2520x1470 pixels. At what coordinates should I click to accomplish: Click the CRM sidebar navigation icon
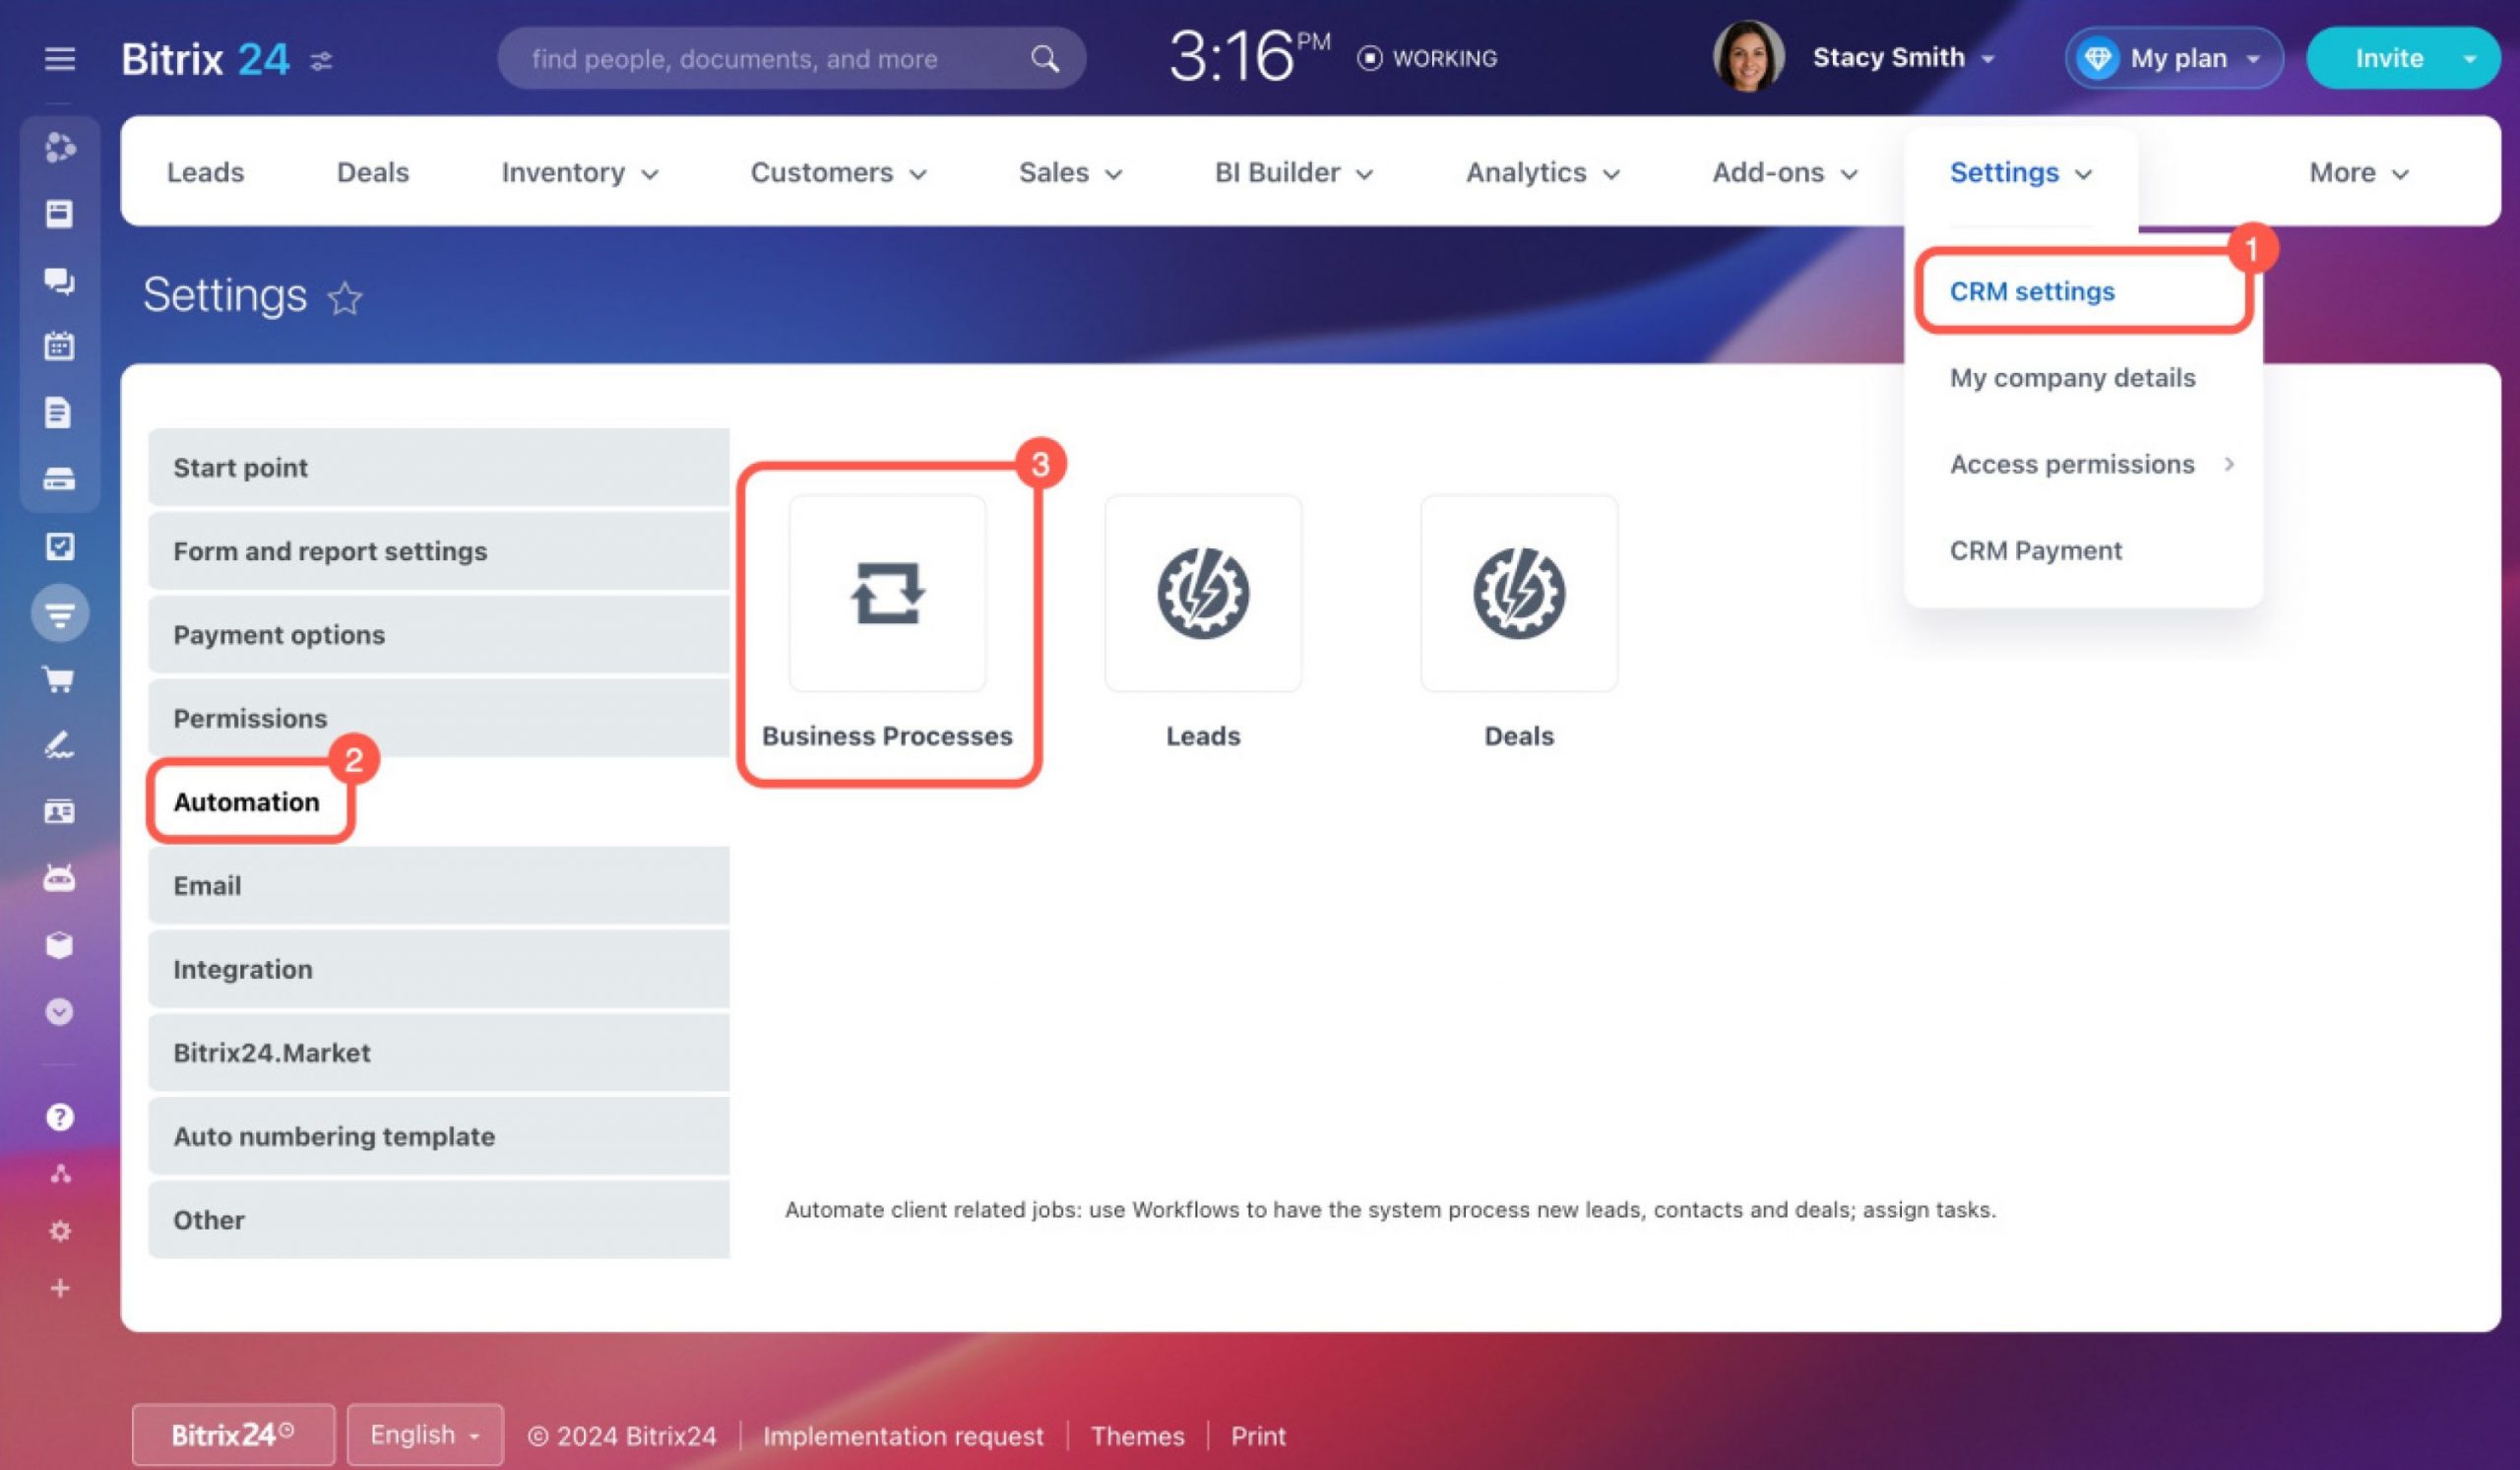(58, 612)
